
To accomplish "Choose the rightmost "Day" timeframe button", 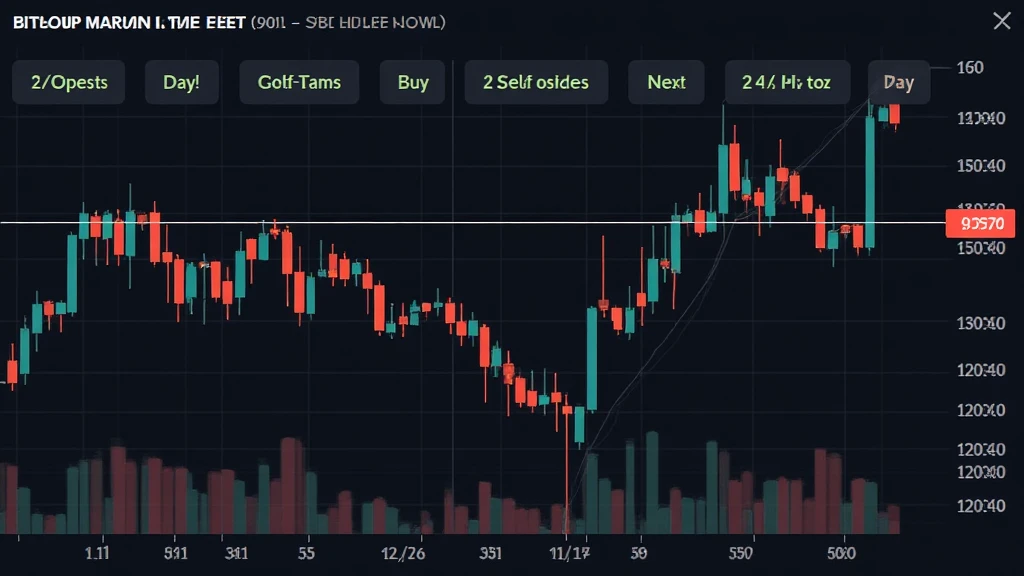I will 898,82.
